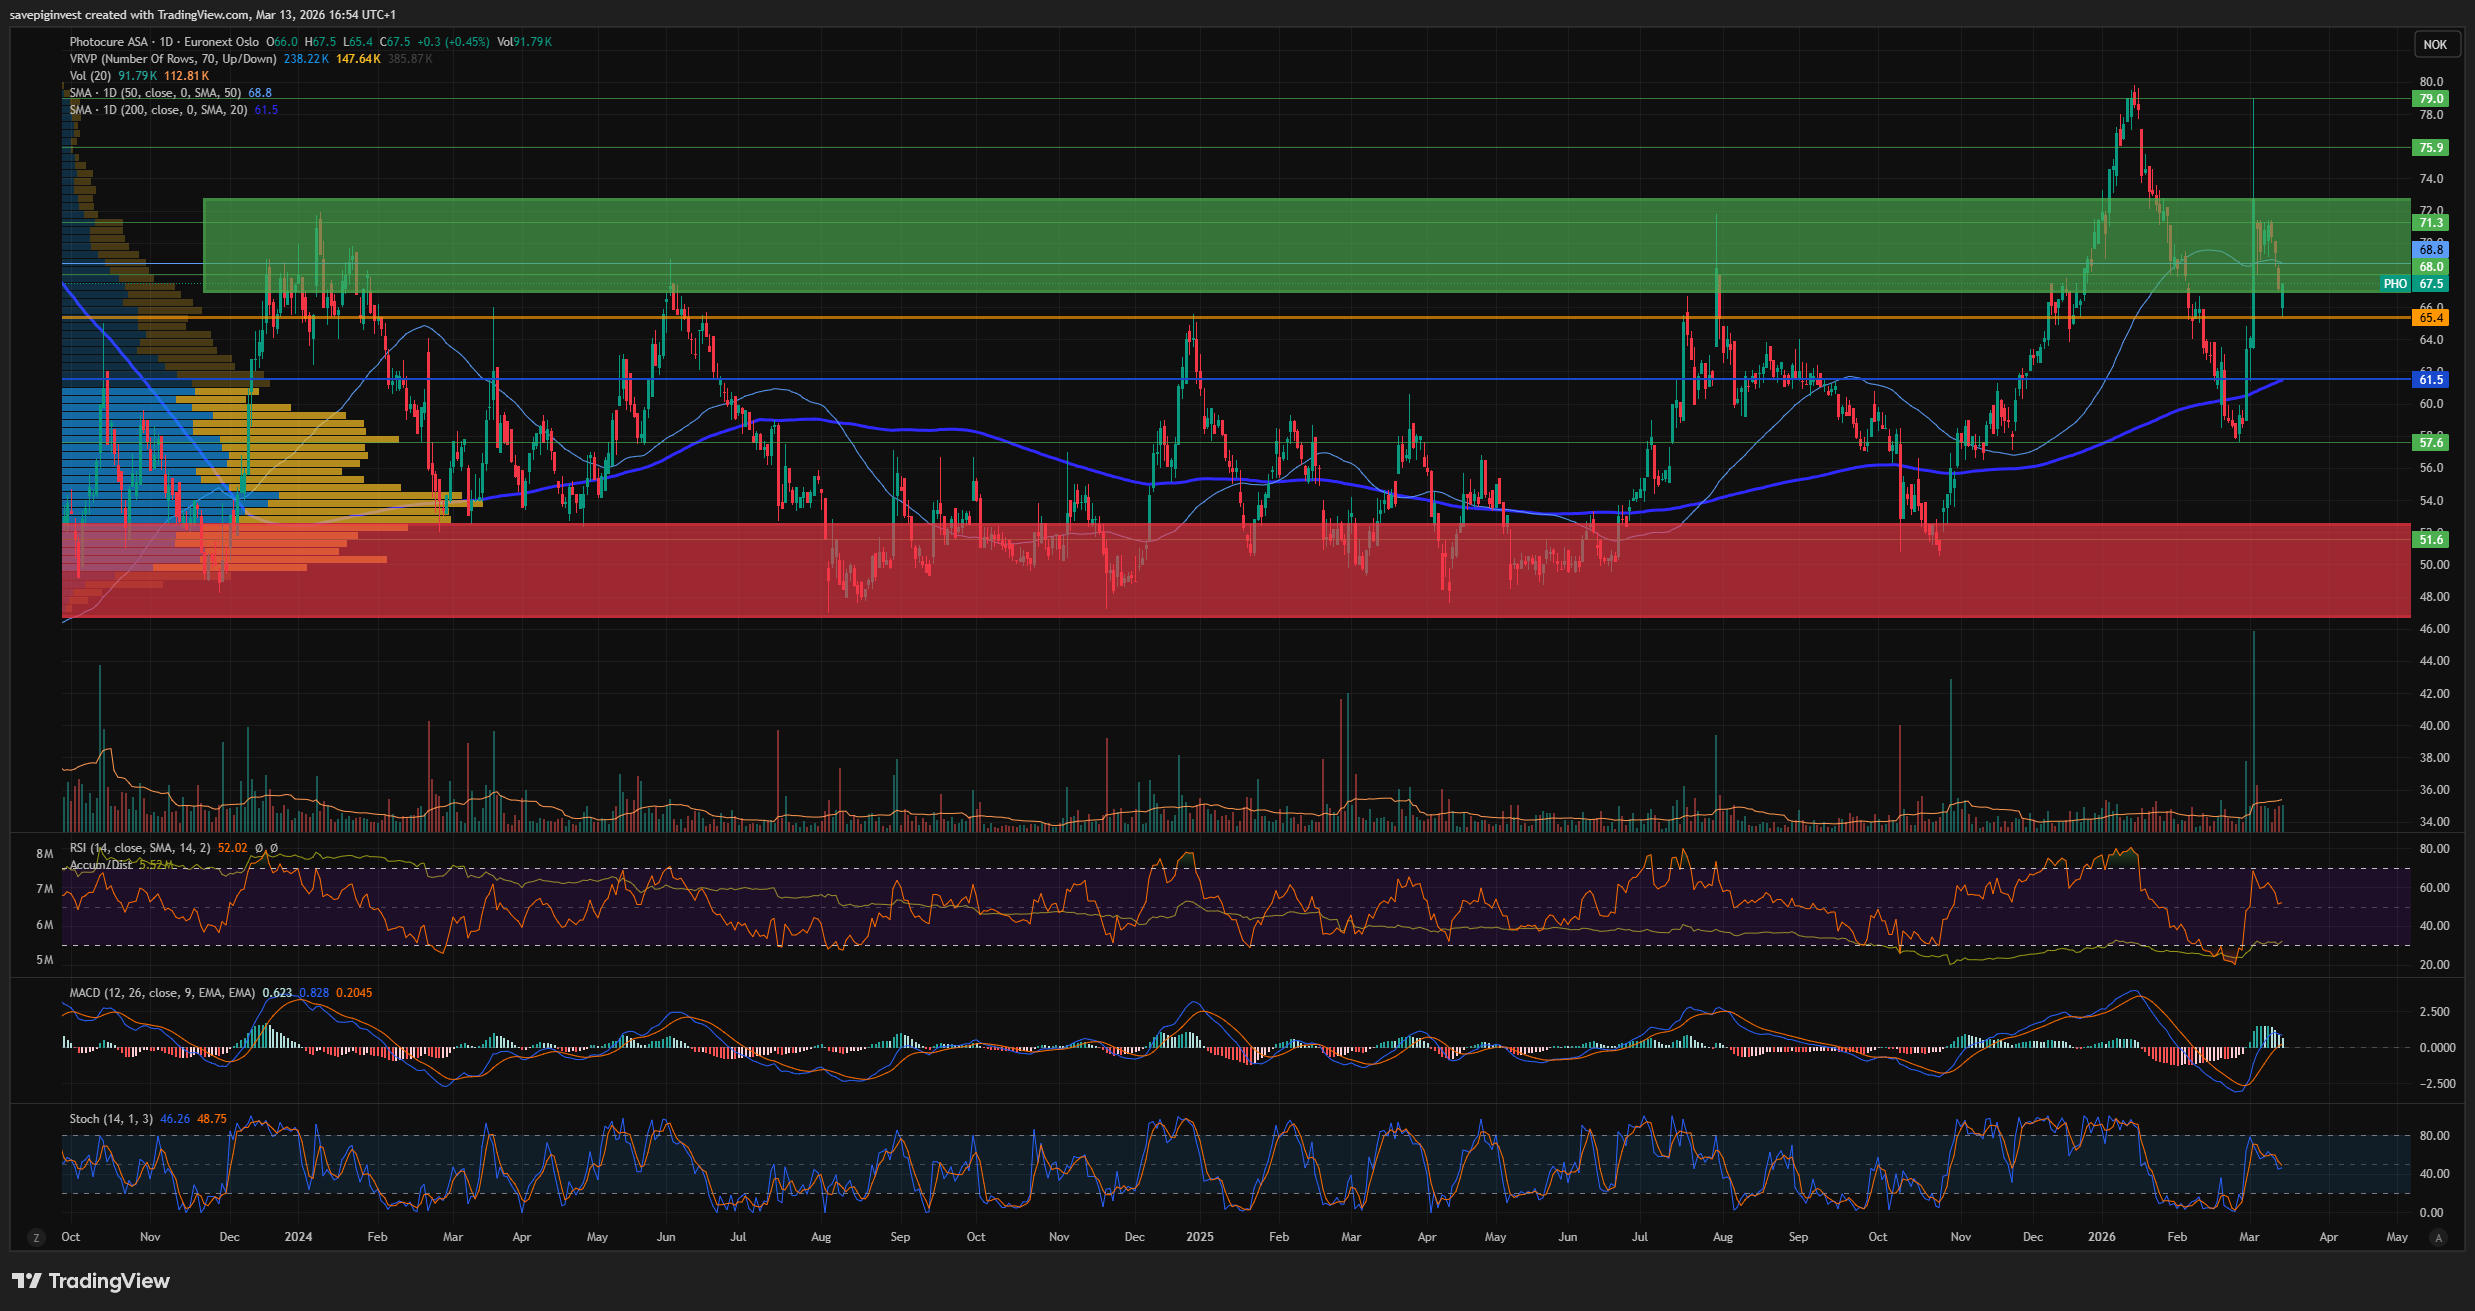Image resolution: width=2475 pixels, height=1311 pixels.
Task: Click the Stoch indicator legend label
Action: 111,1119
